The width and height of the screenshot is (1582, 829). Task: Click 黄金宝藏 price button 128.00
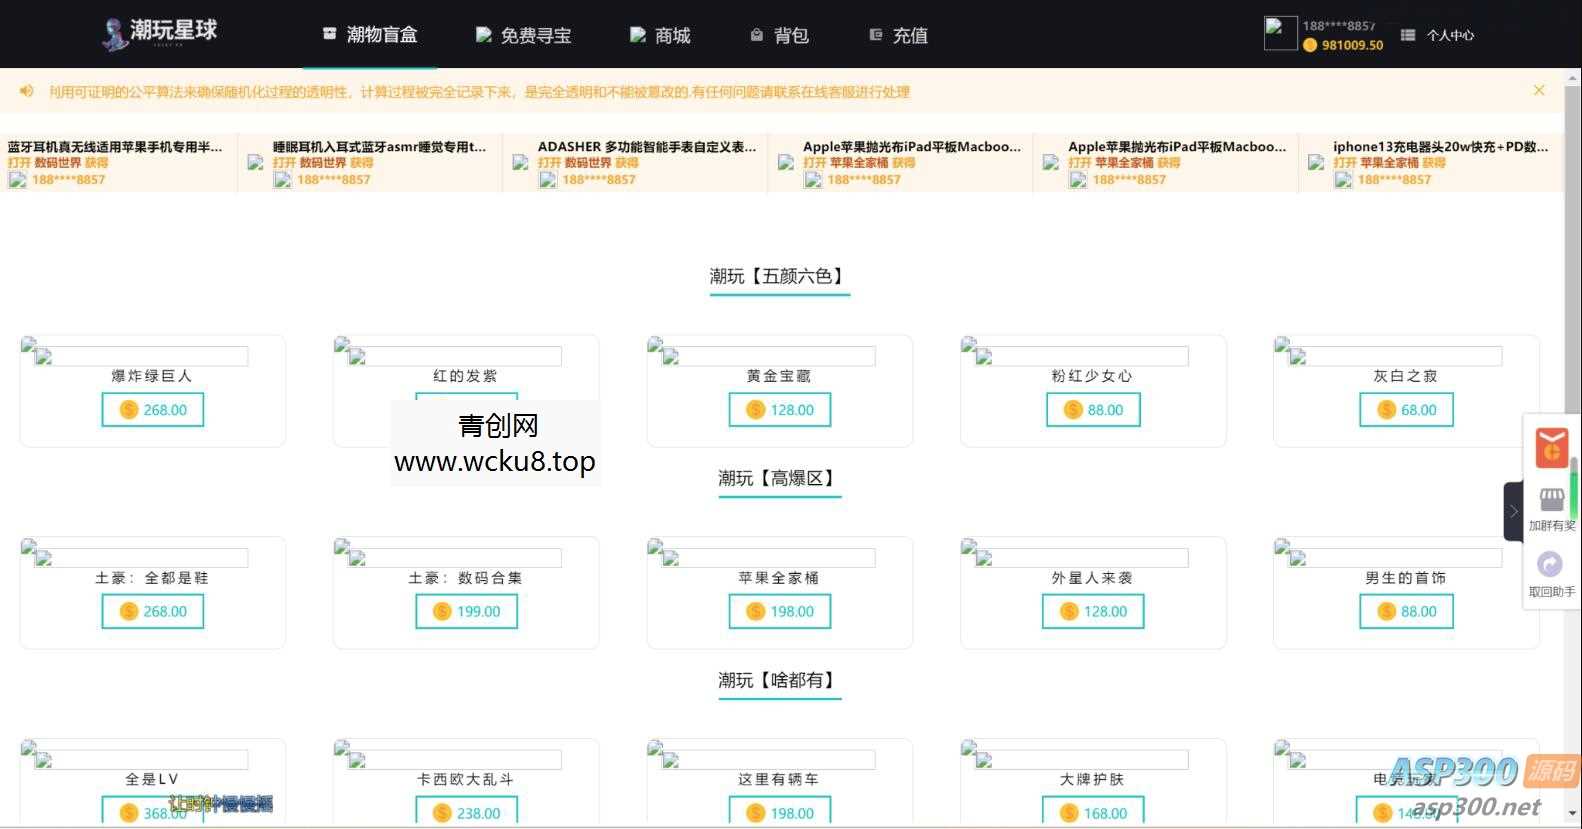(780, 410)
